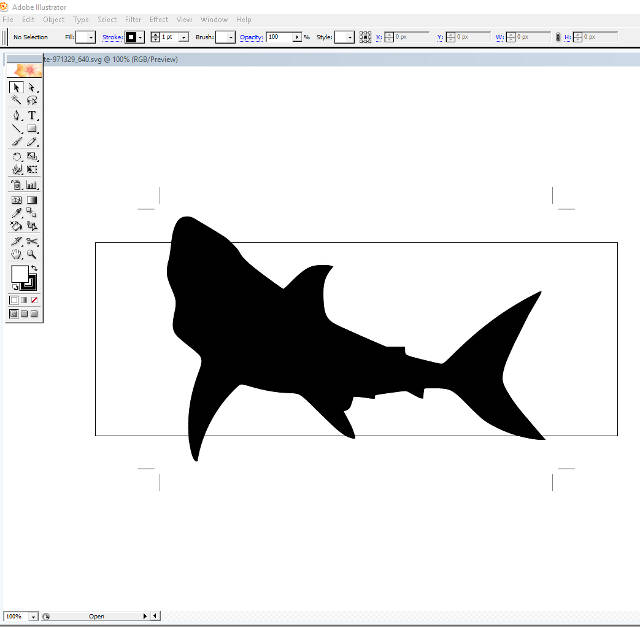Select the Free Transform tool
The image size is (640, 627).
point(32,169)
